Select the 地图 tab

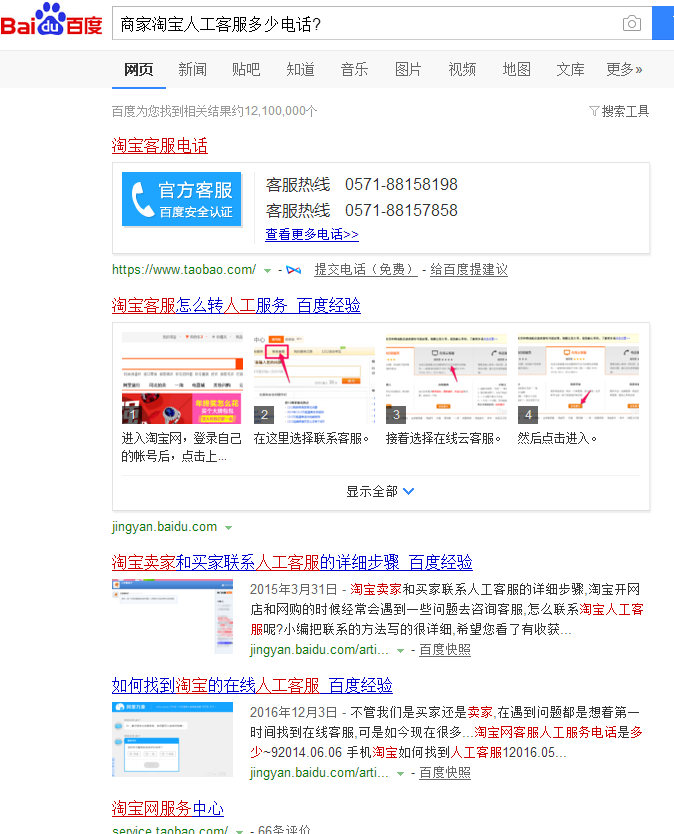pos(516,69)
